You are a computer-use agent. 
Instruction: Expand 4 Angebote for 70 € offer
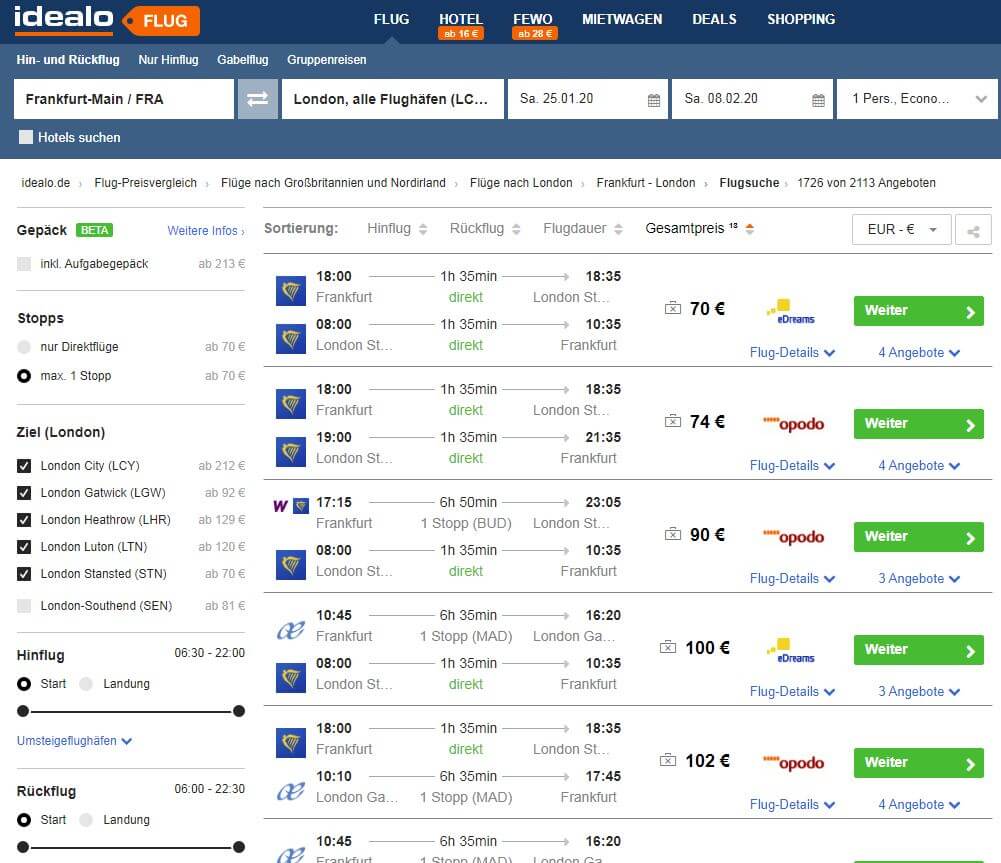tap(919, 353)
